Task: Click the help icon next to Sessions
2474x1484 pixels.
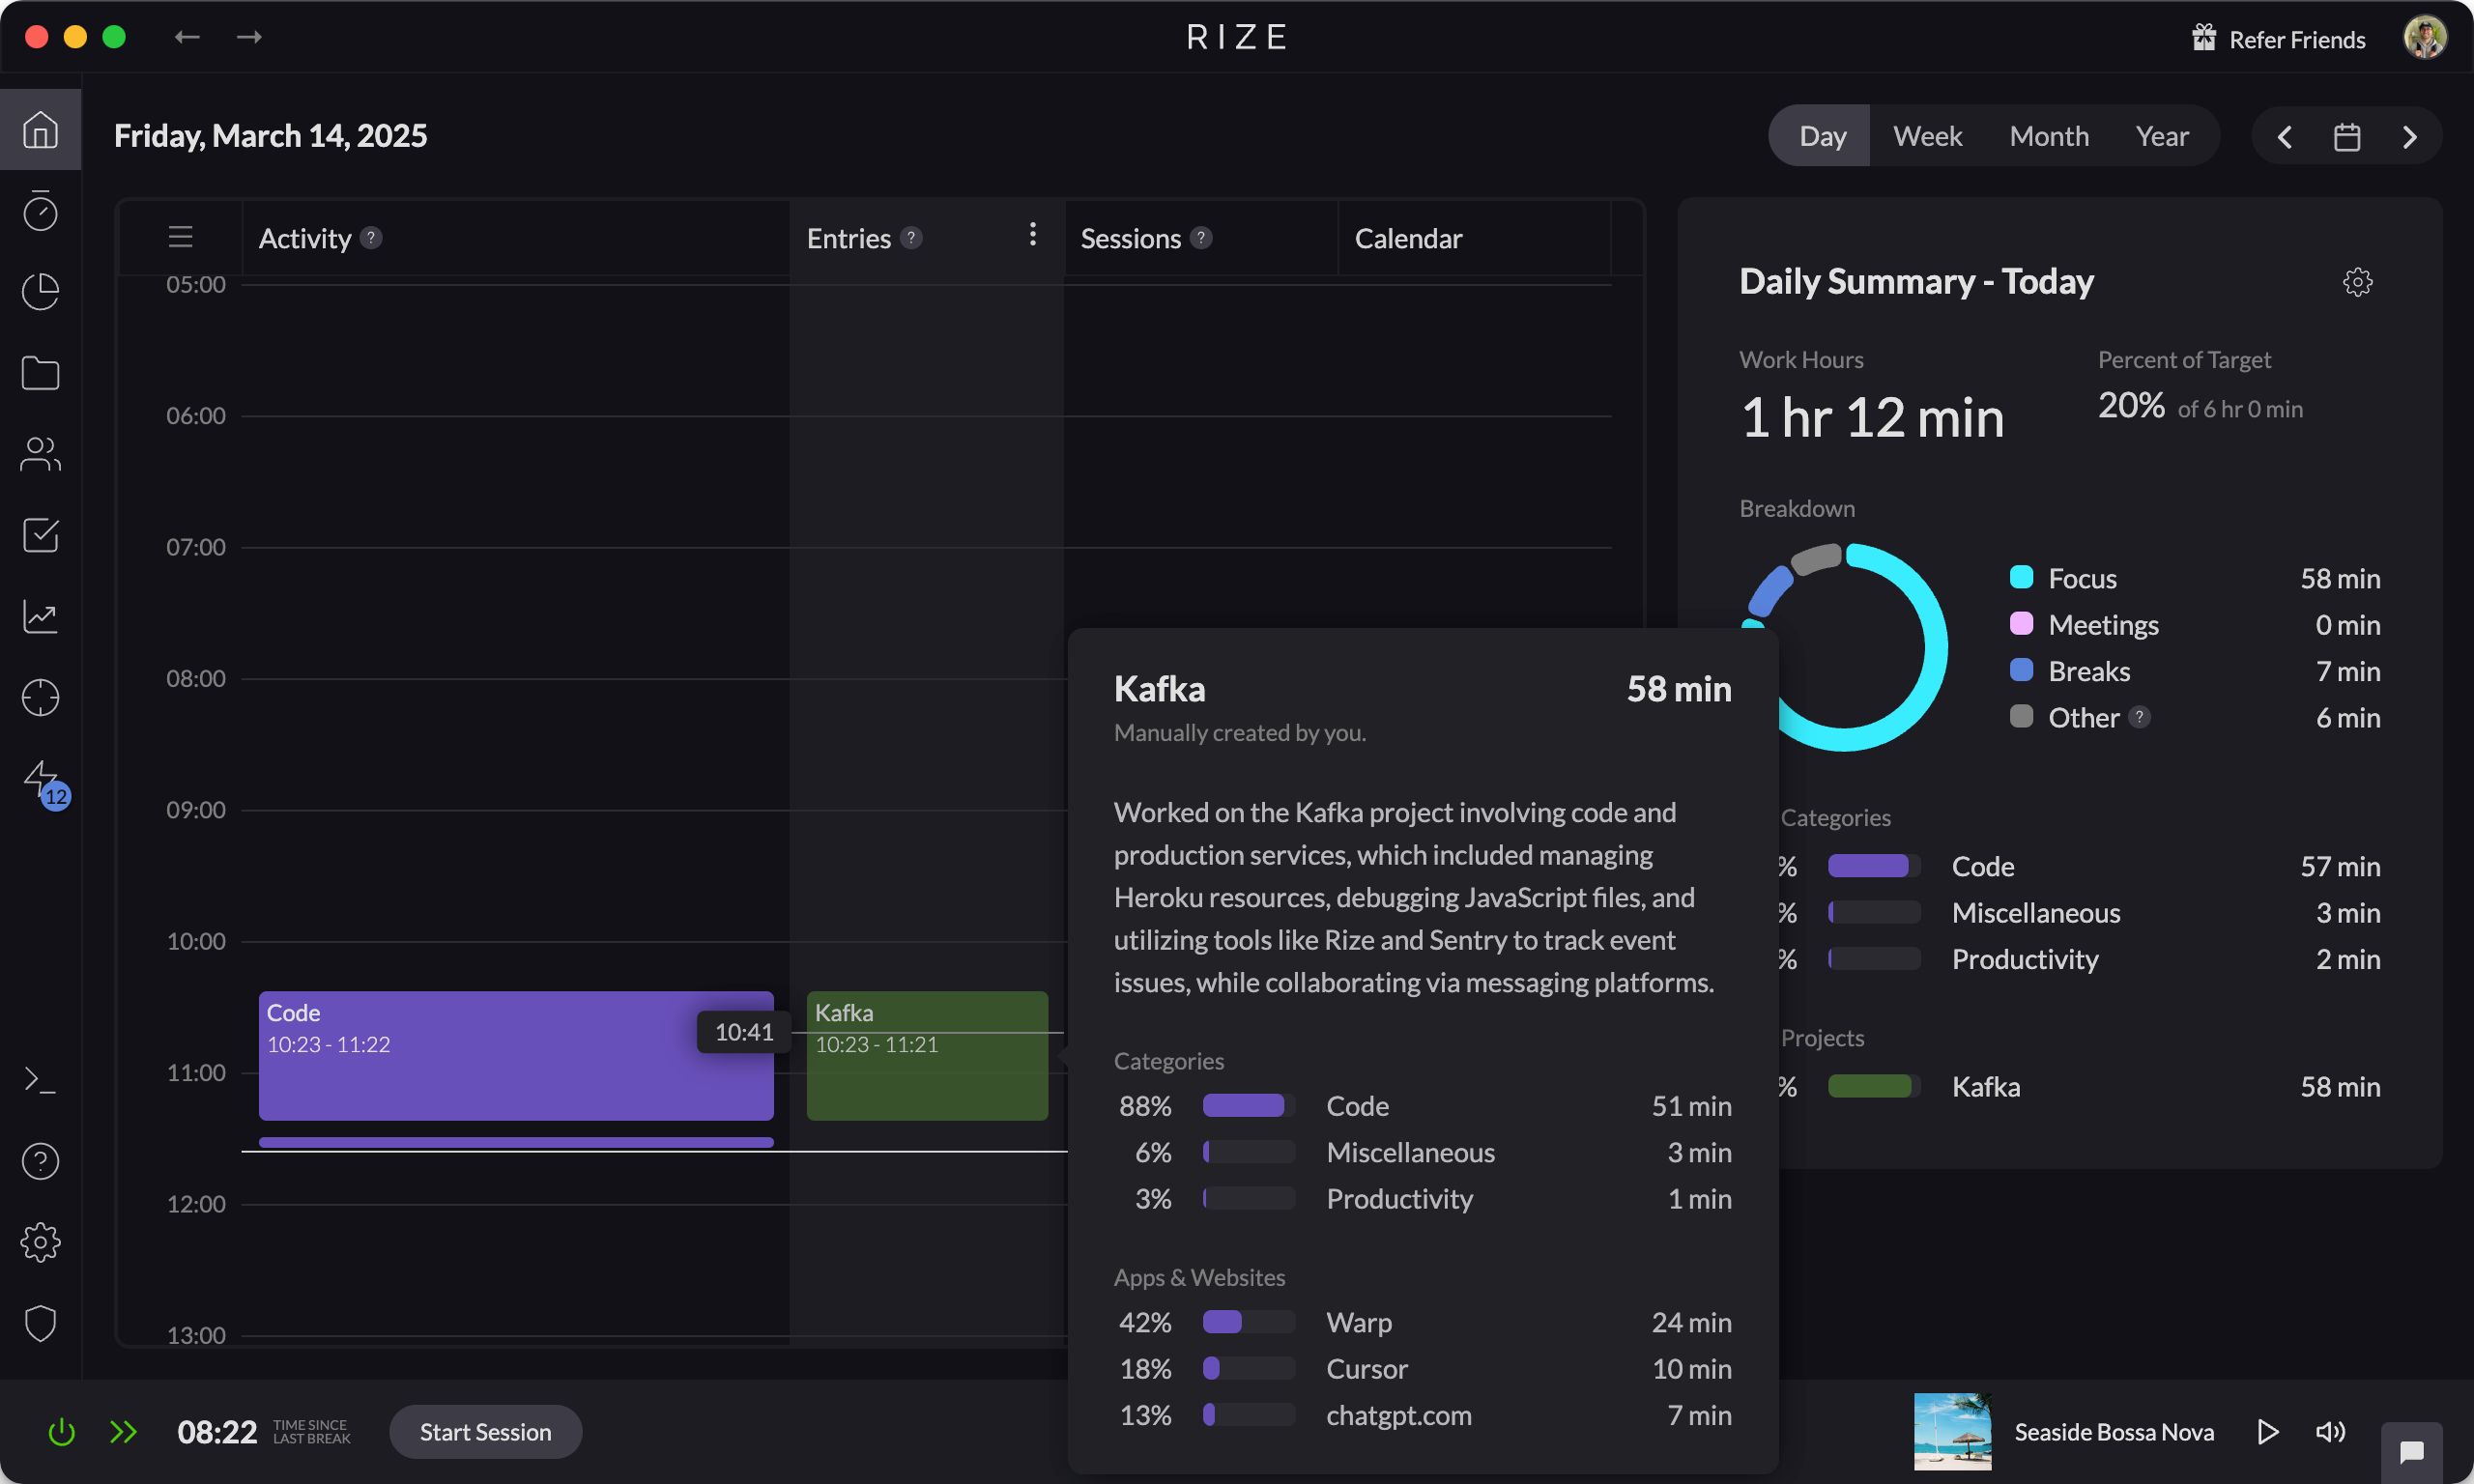Action: (1201, 238)
